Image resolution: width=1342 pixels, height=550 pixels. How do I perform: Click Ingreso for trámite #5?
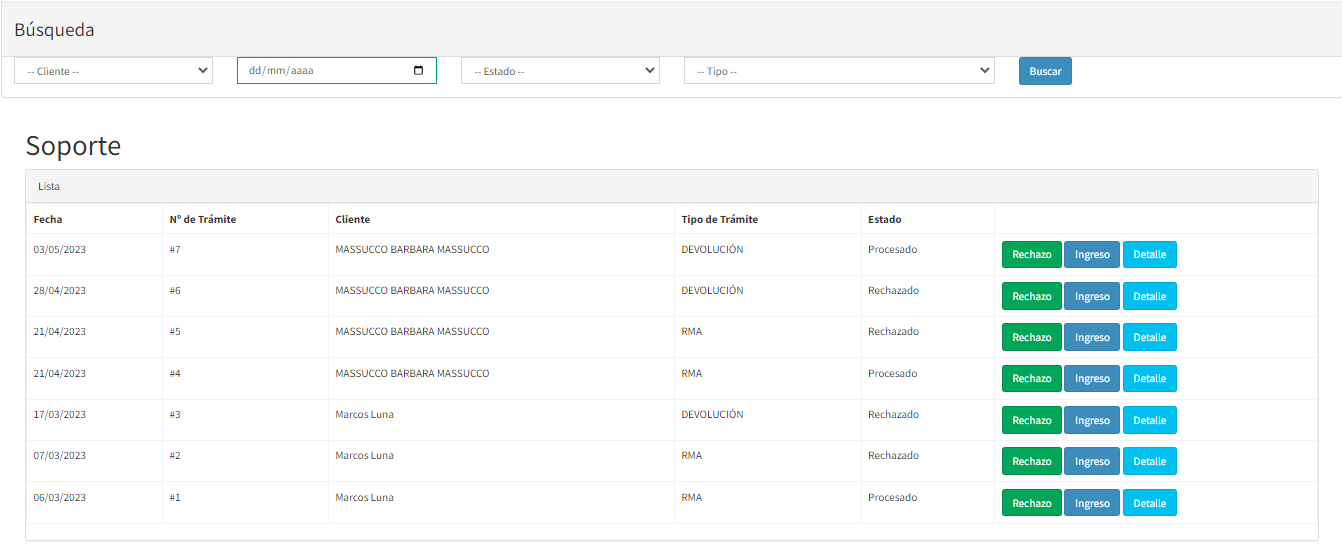click(x=1092, y=338)
